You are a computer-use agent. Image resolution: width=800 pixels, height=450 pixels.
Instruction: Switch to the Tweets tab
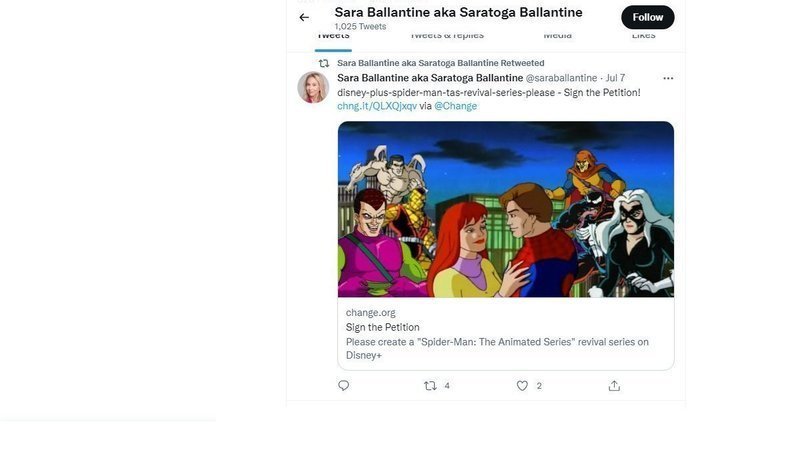[333, 36]
